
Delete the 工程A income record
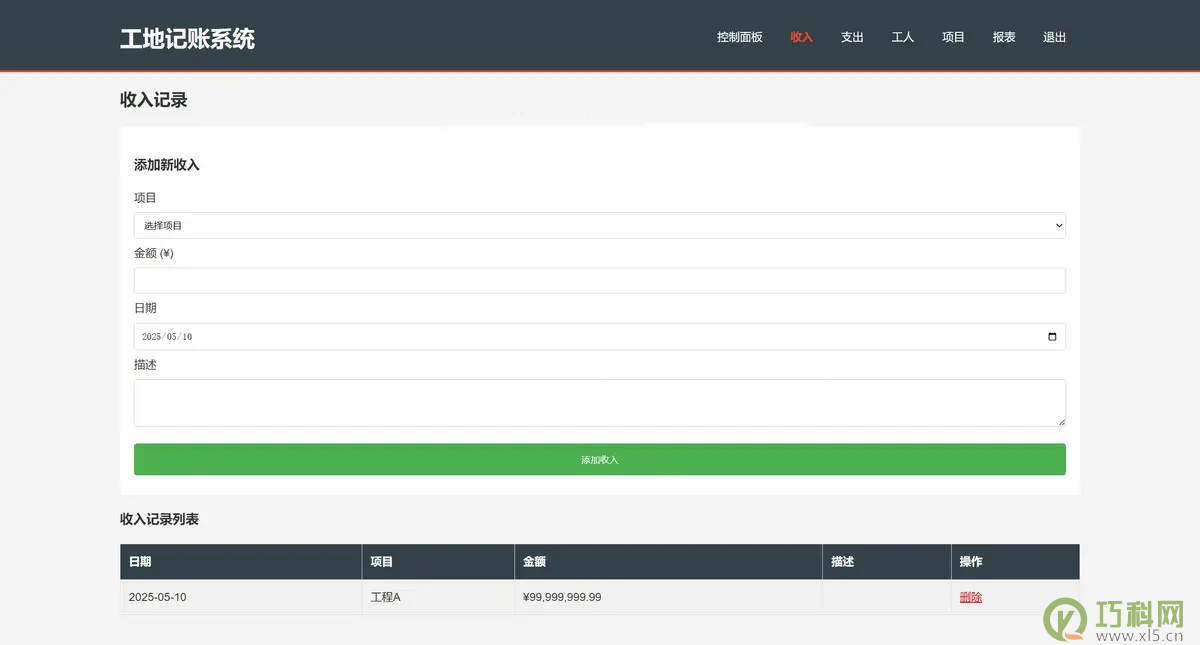click(971, 597)
